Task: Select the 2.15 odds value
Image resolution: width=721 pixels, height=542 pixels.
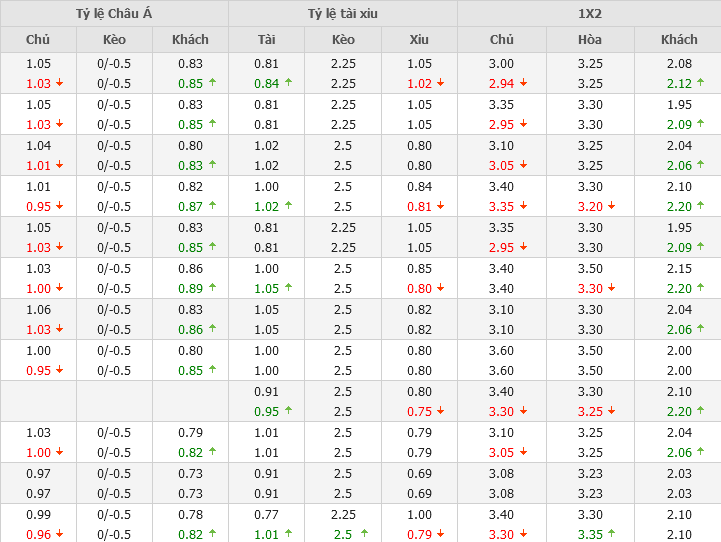Action: [679, 268]
